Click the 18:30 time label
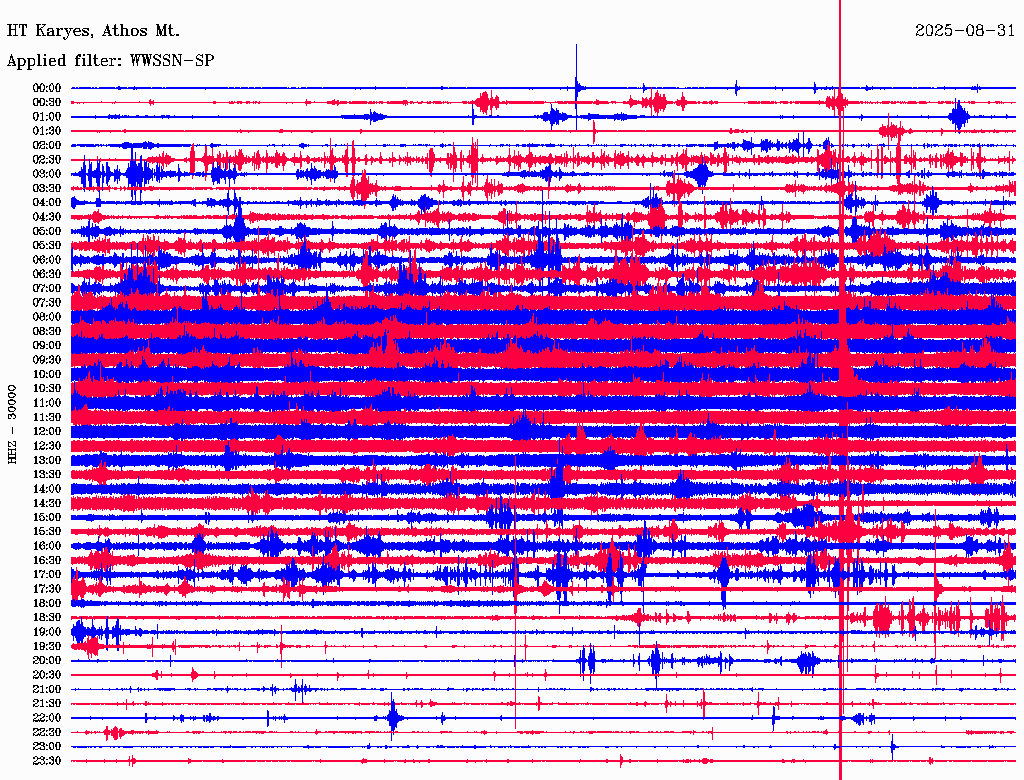Image resolution: width=1024 pixels, height=780 pixels. [x=47, y=617]
